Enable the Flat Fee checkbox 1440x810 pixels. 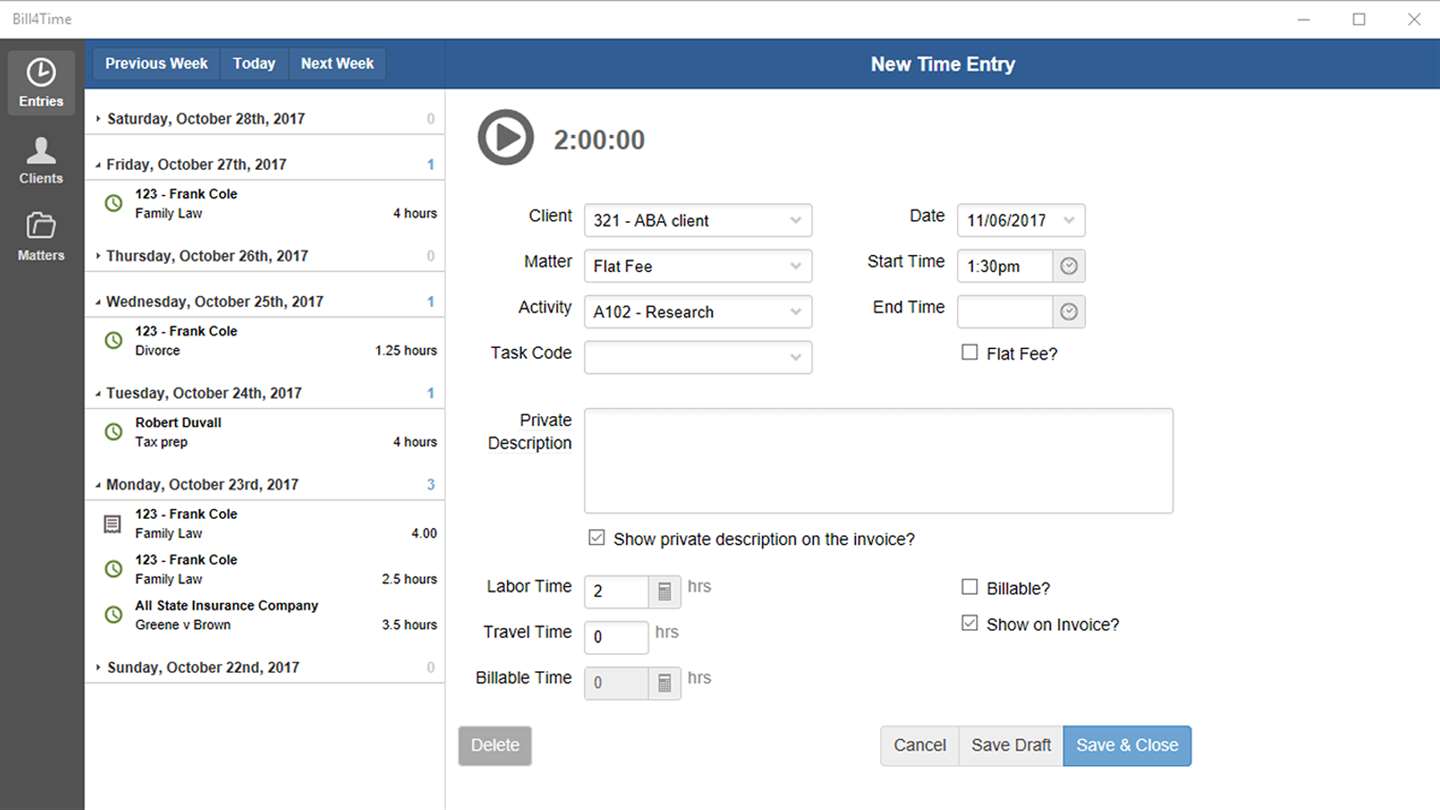(x=969, y=352)
